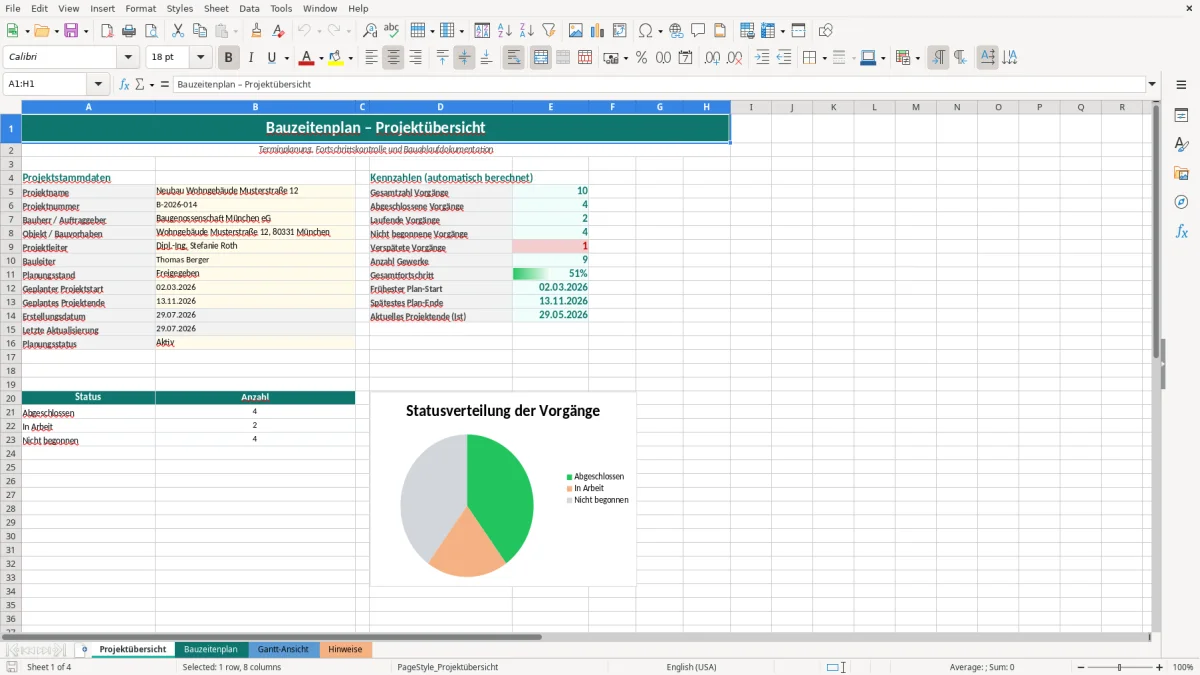This screenshot has width=1200, height=675.
Task: Click the Clear Direct Formatting icon
Action: [278, 31]
